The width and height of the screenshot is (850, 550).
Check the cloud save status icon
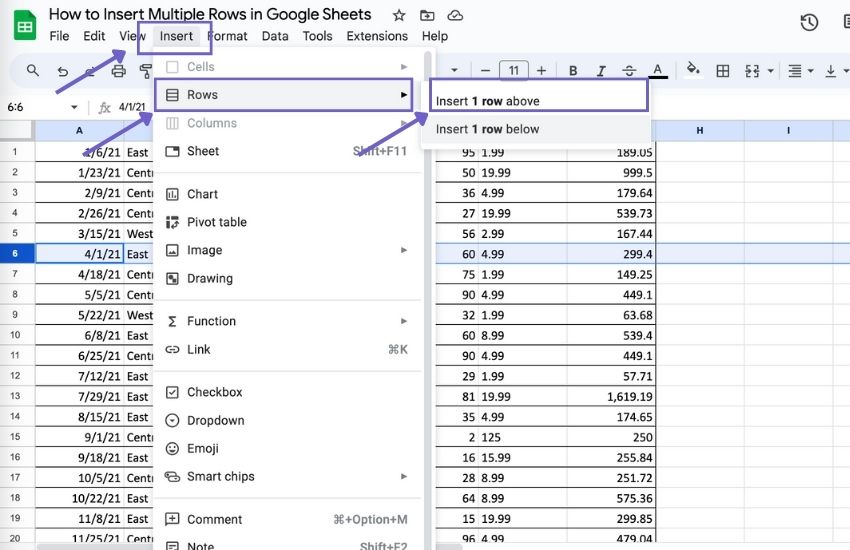coord(455,15)
